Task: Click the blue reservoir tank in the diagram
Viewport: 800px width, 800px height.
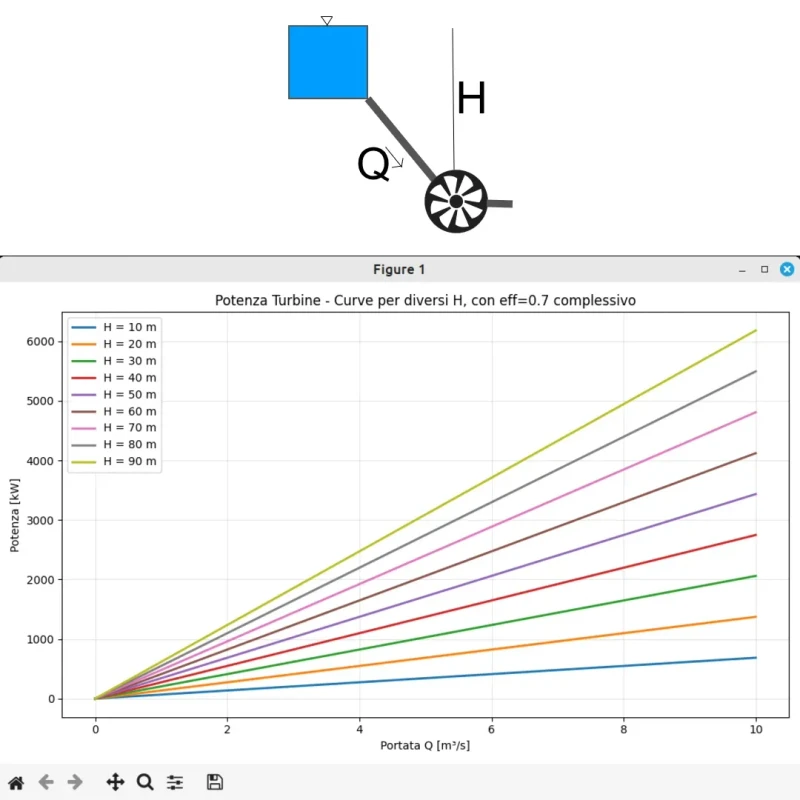Action: 328,62
